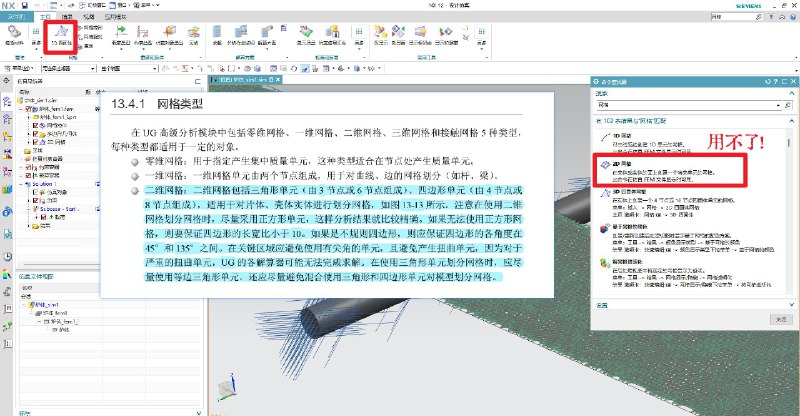Open the second selection scope dropdown
The width and height of the screenshot is (800, 416).
(x=155, y=68)
